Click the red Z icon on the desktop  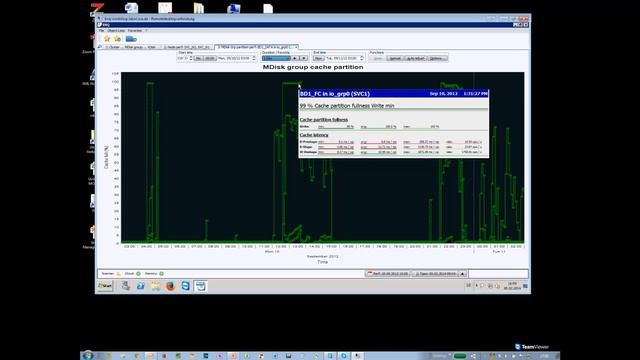(97, 8)
